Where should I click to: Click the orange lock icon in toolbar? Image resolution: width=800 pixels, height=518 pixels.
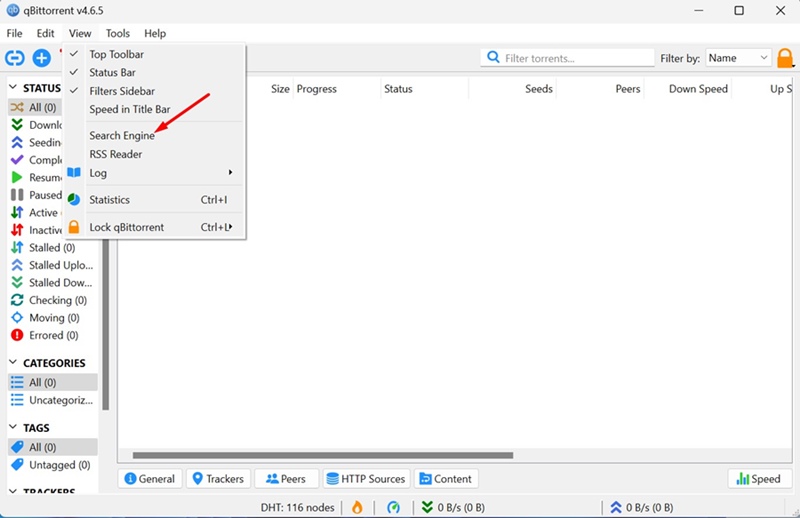point(785,58)
